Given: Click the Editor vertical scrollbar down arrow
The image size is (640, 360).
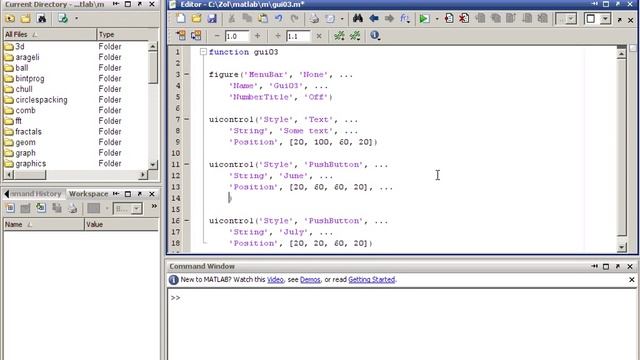Looking at the screenshot, I should coord(621,247).
